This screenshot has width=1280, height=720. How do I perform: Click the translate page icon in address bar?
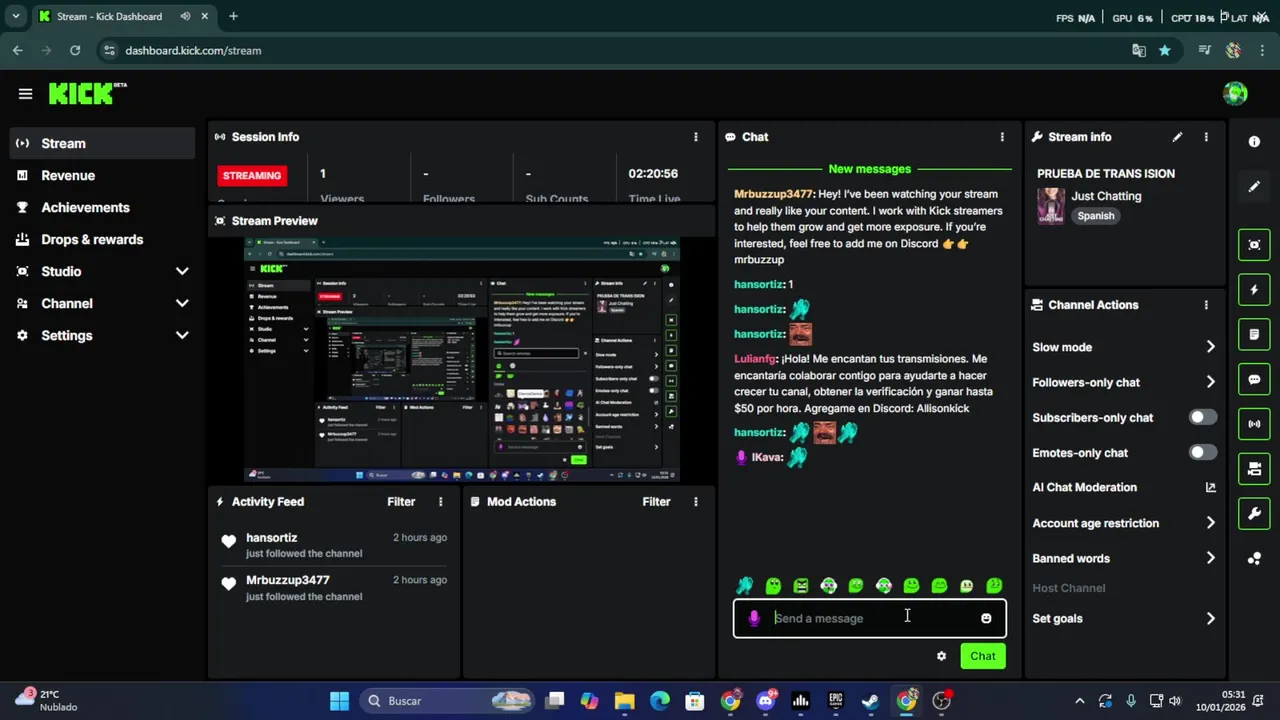1139,50
